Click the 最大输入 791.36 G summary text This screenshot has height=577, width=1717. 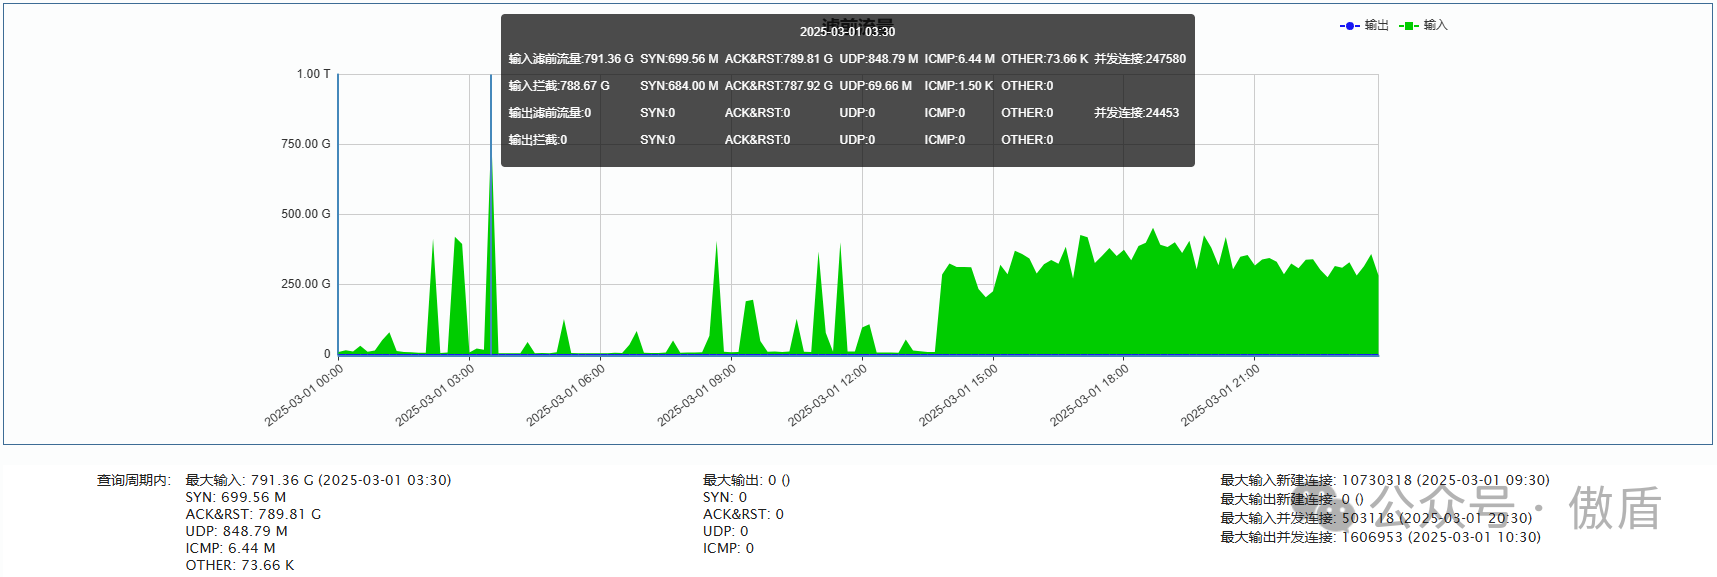[x=318, y=480]
